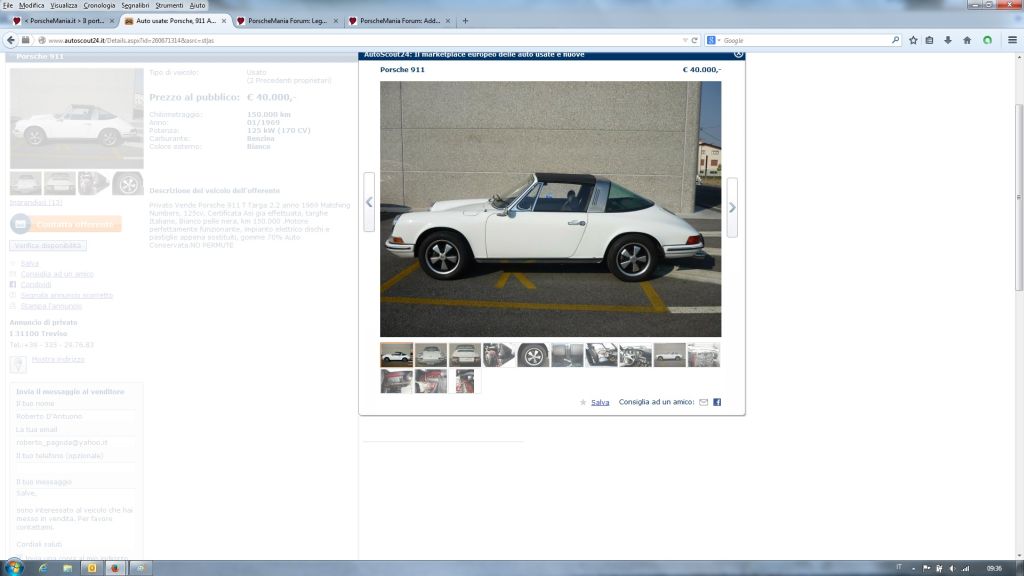Click the search magnifier in Google box
Viewport: 1024px width, 576px height.
895,40
